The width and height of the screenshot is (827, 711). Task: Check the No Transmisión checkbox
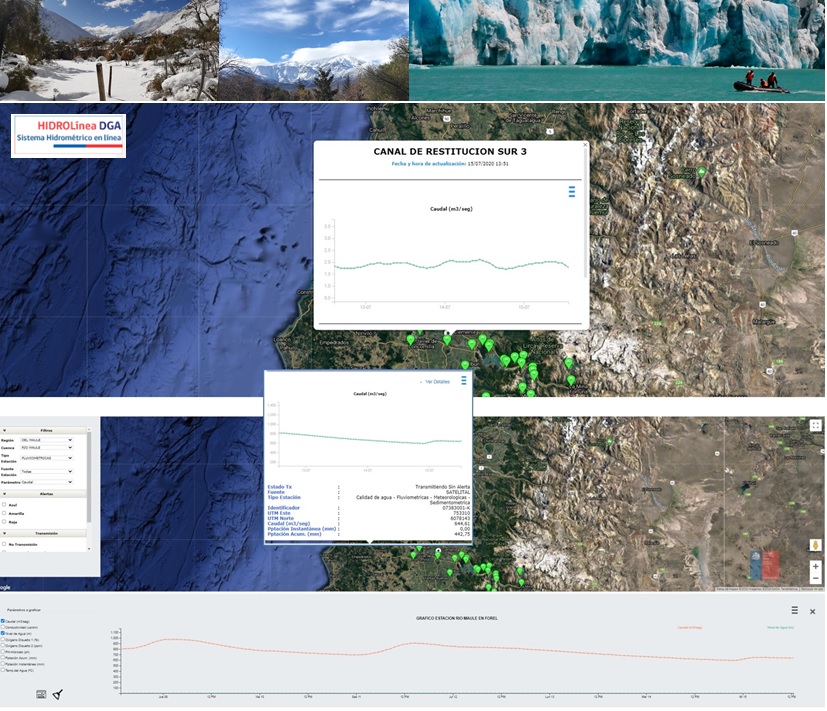(4, 544)
